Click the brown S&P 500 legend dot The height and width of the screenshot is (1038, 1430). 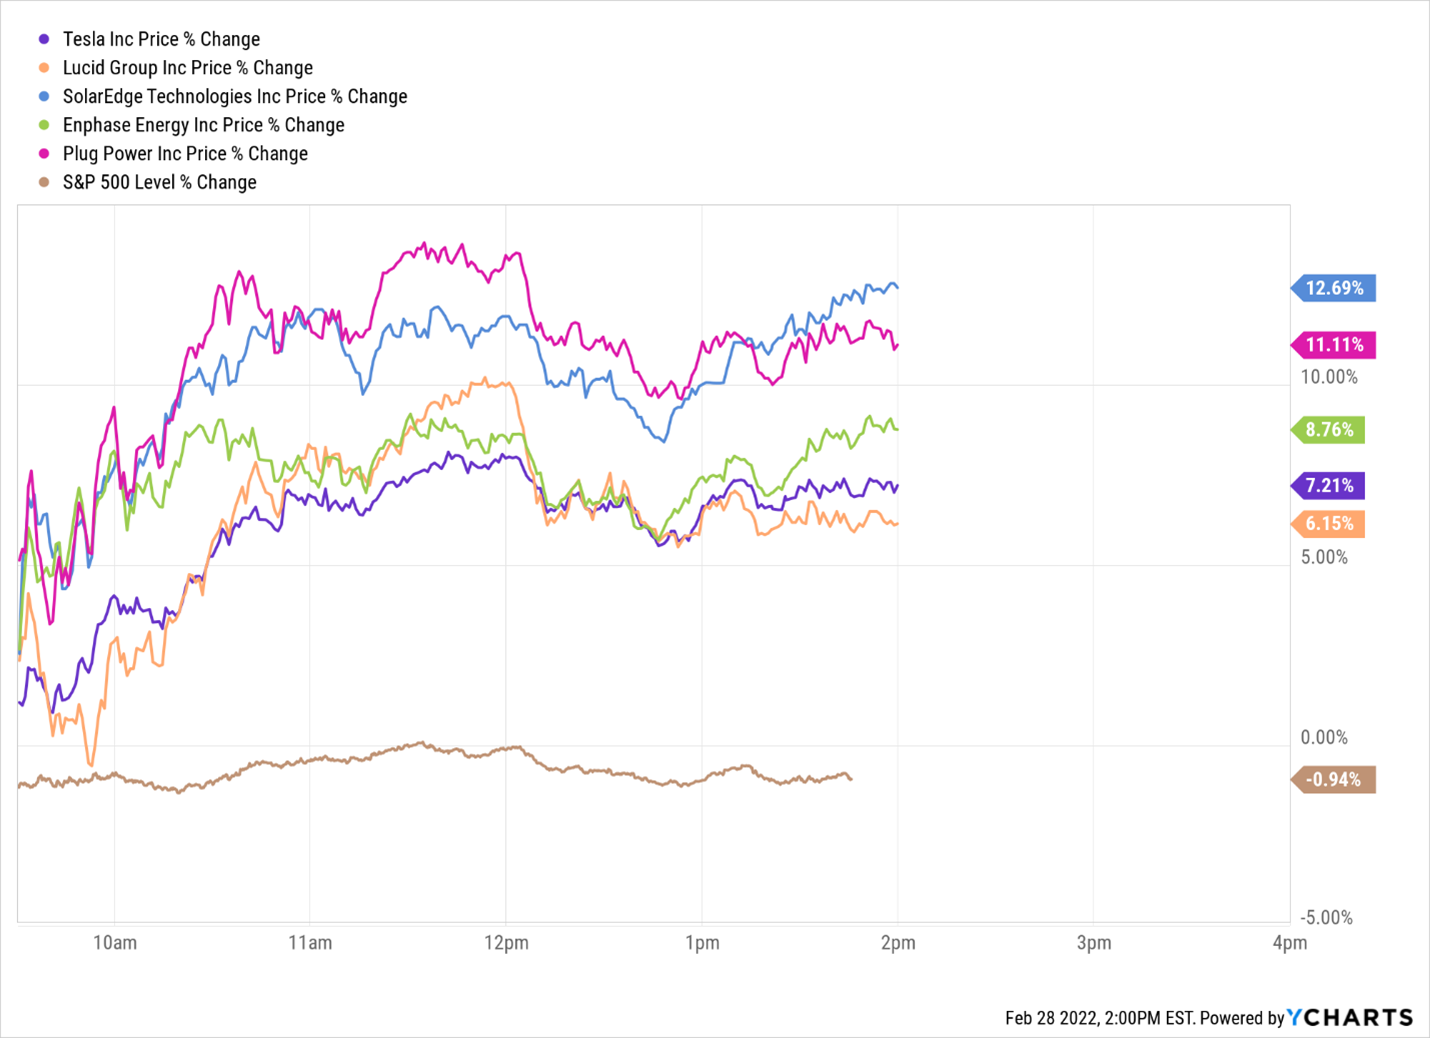(x=44, y=182)
